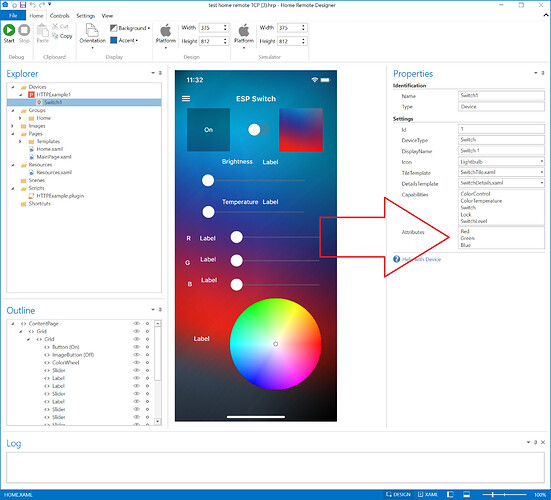Toggle visibility eye for ColorWheel in Outline
551x500 pixels.
point(136,362)
